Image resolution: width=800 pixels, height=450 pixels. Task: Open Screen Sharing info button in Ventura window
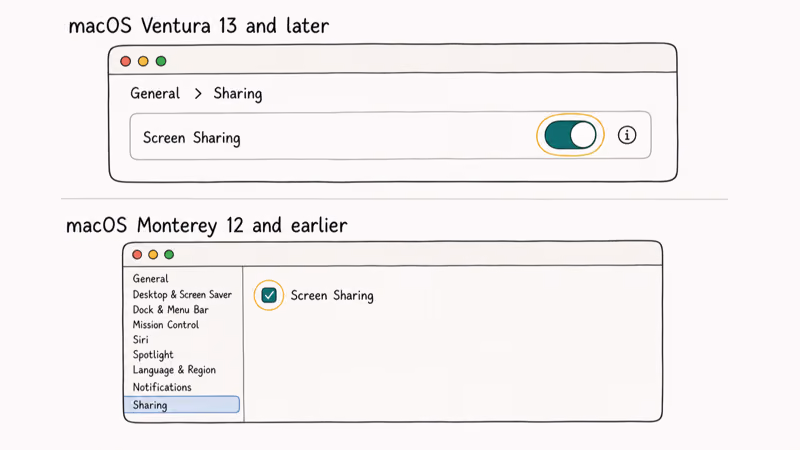click(x=627, y=135)
